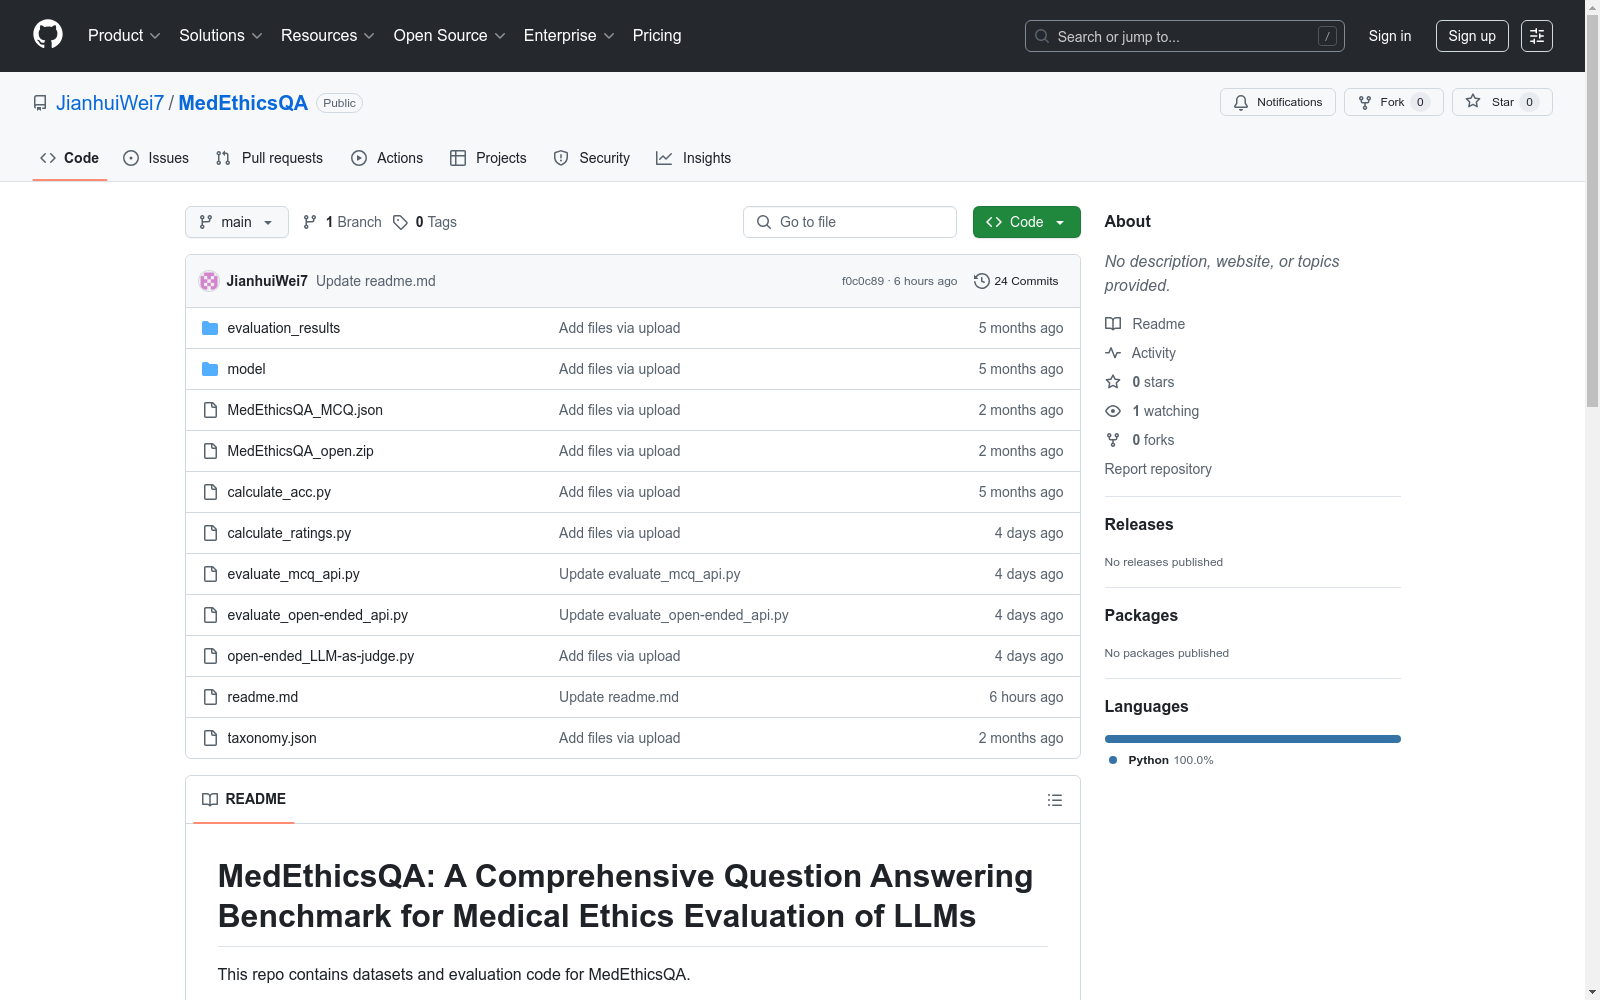Click the book icon beside Readme
The height and width of the screenshot is (1000, 1600).
click(x=1113, y=324)
